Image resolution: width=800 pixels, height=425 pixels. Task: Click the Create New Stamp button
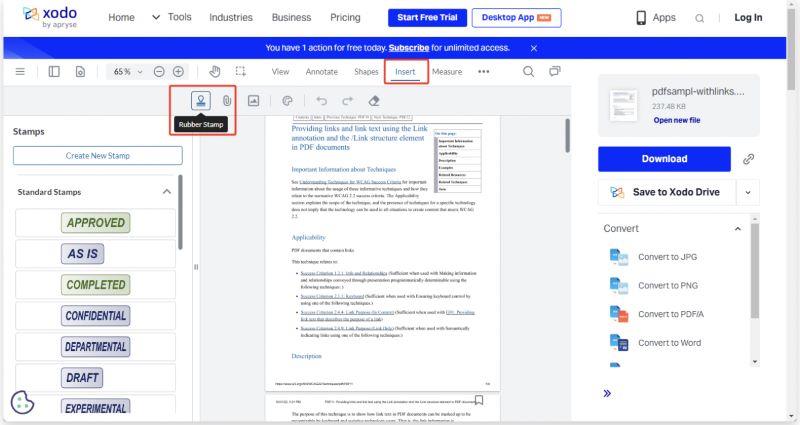click(x=98, y=155)
